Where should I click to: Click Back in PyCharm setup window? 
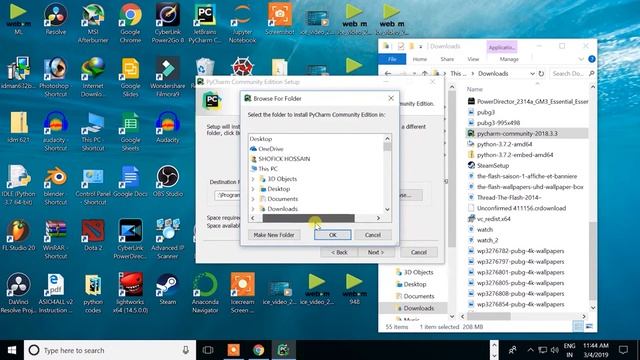tap(339, 252)
